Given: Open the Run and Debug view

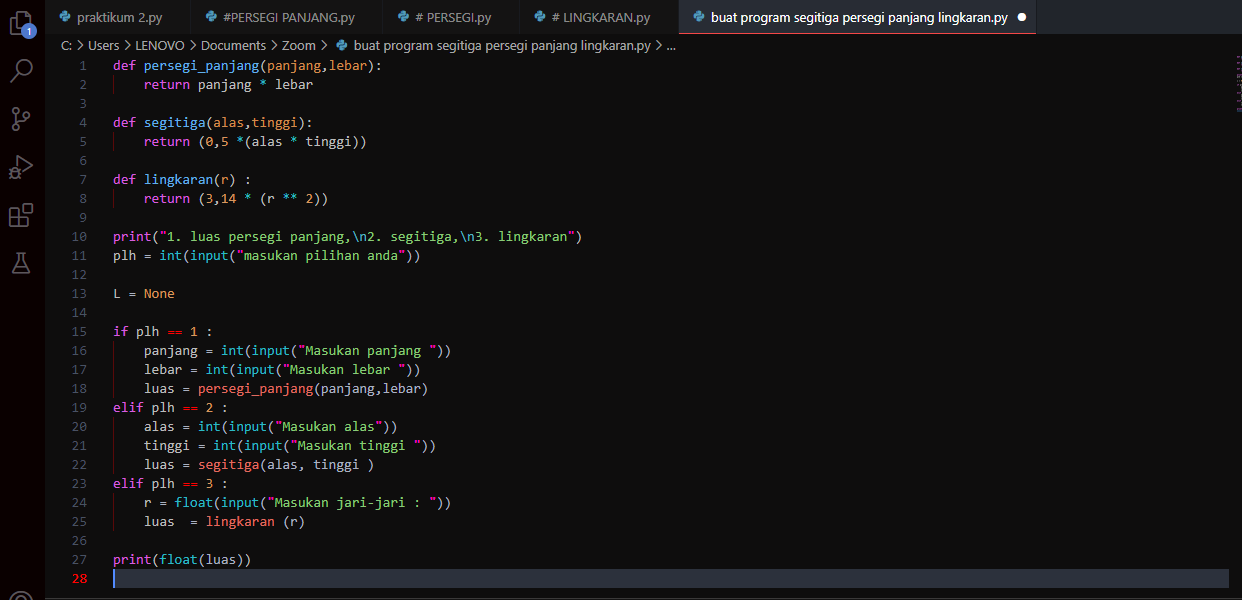Looking at the screenshot, I should pos(21,167).
